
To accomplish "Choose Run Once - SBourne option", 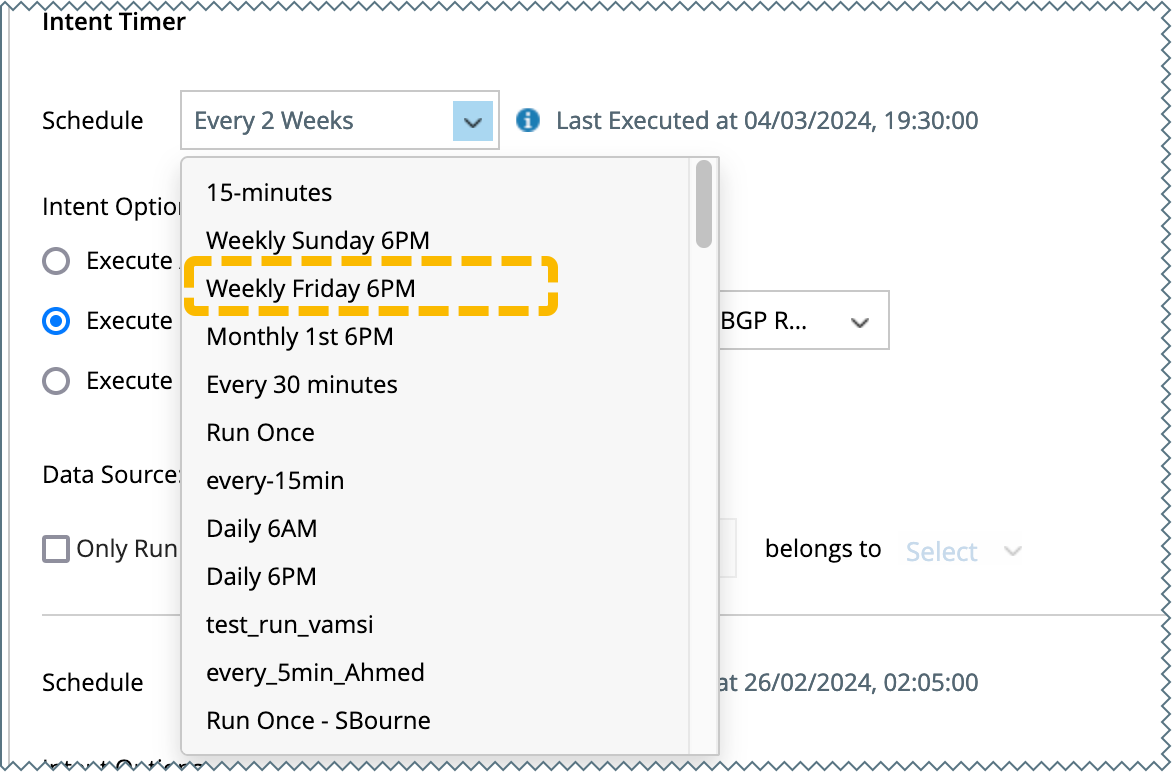I will point(318,721).
